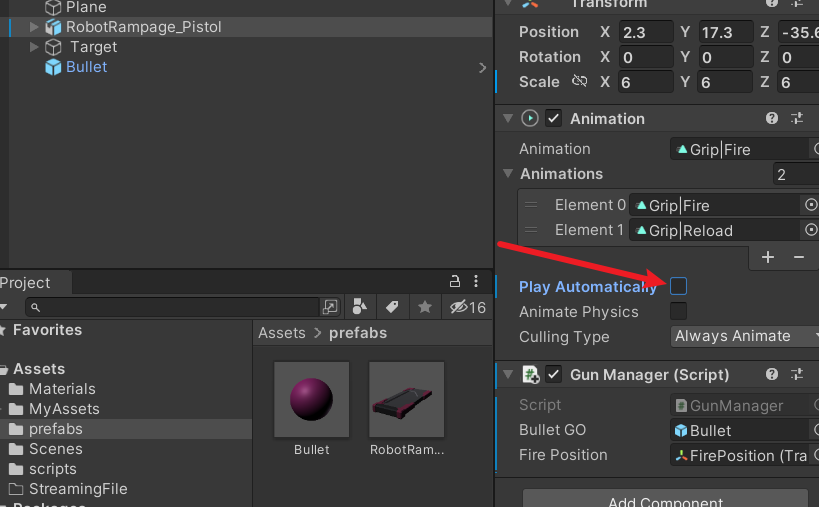
Task: Click the favorite star search icon
Action: [x=425, y=307]
